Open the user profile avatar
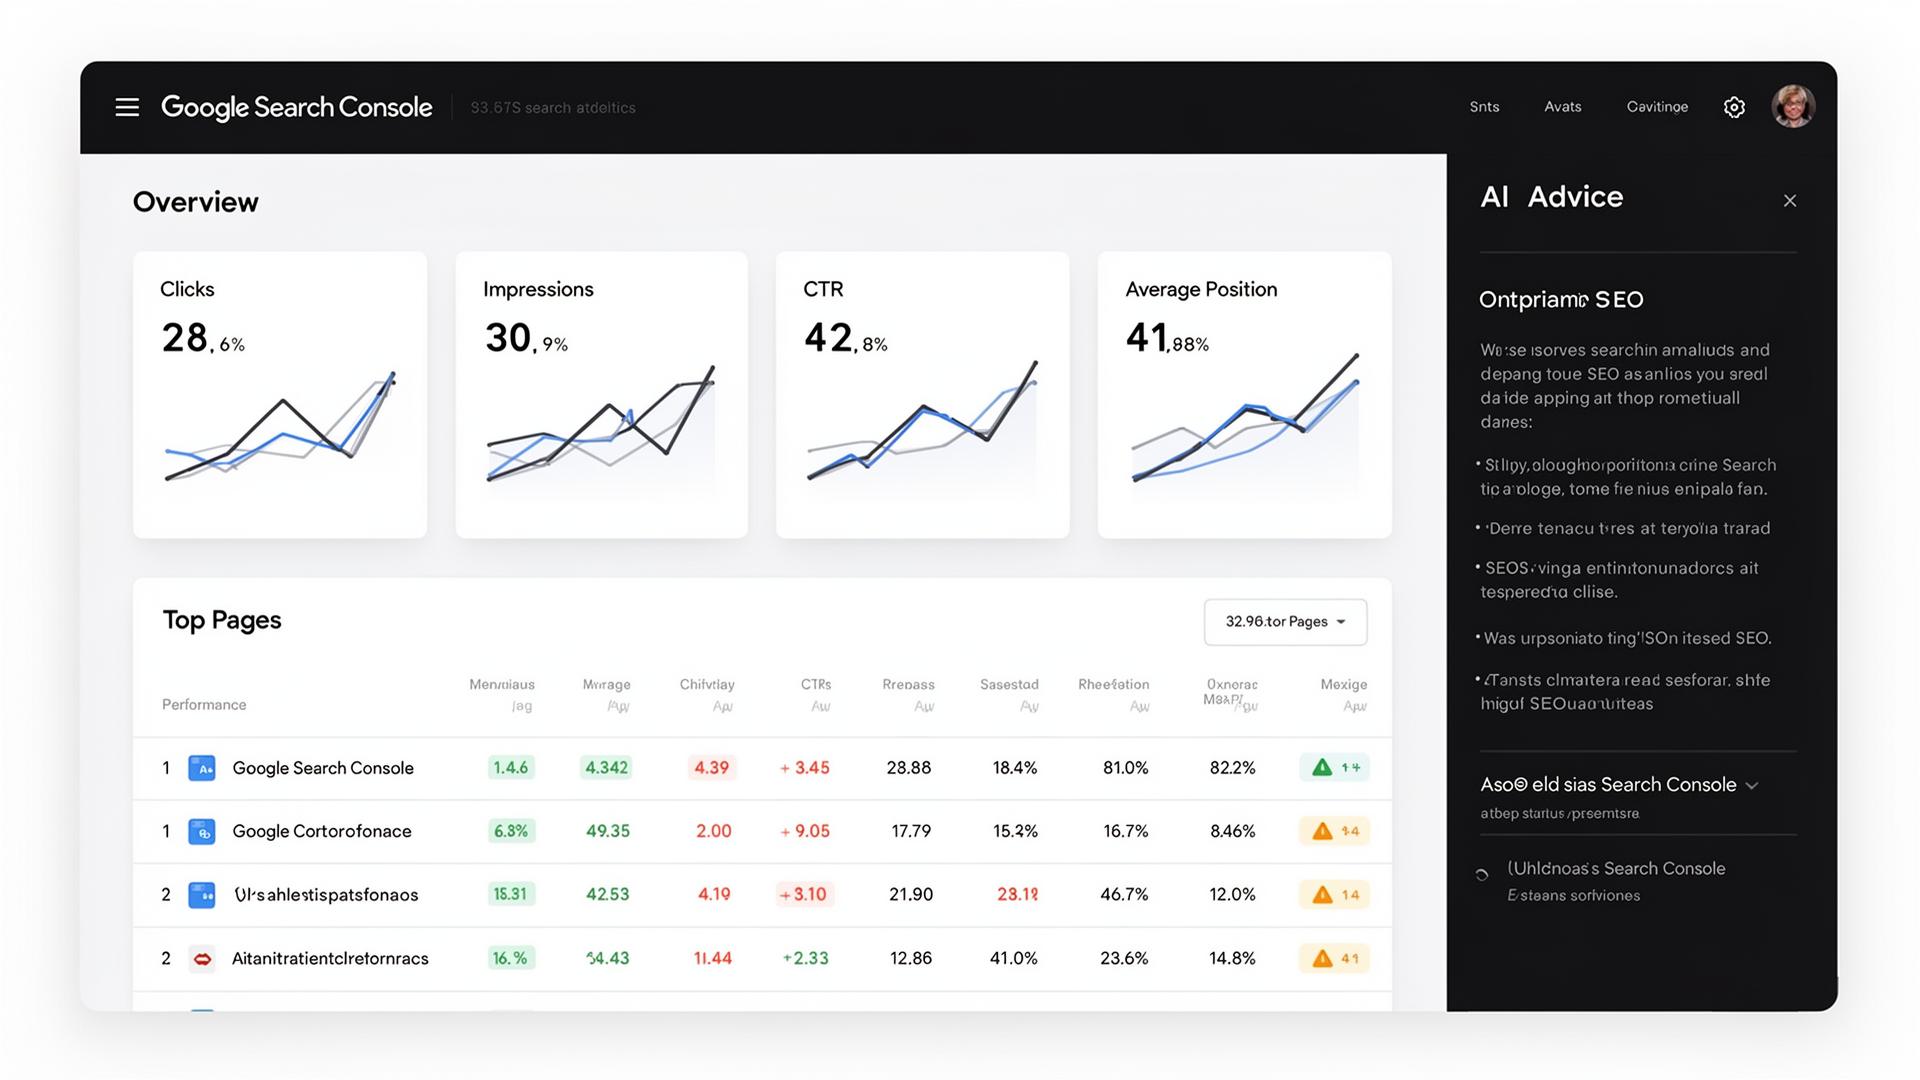This screenshot has height=1080, width=1920. (x=1792, y=106)
